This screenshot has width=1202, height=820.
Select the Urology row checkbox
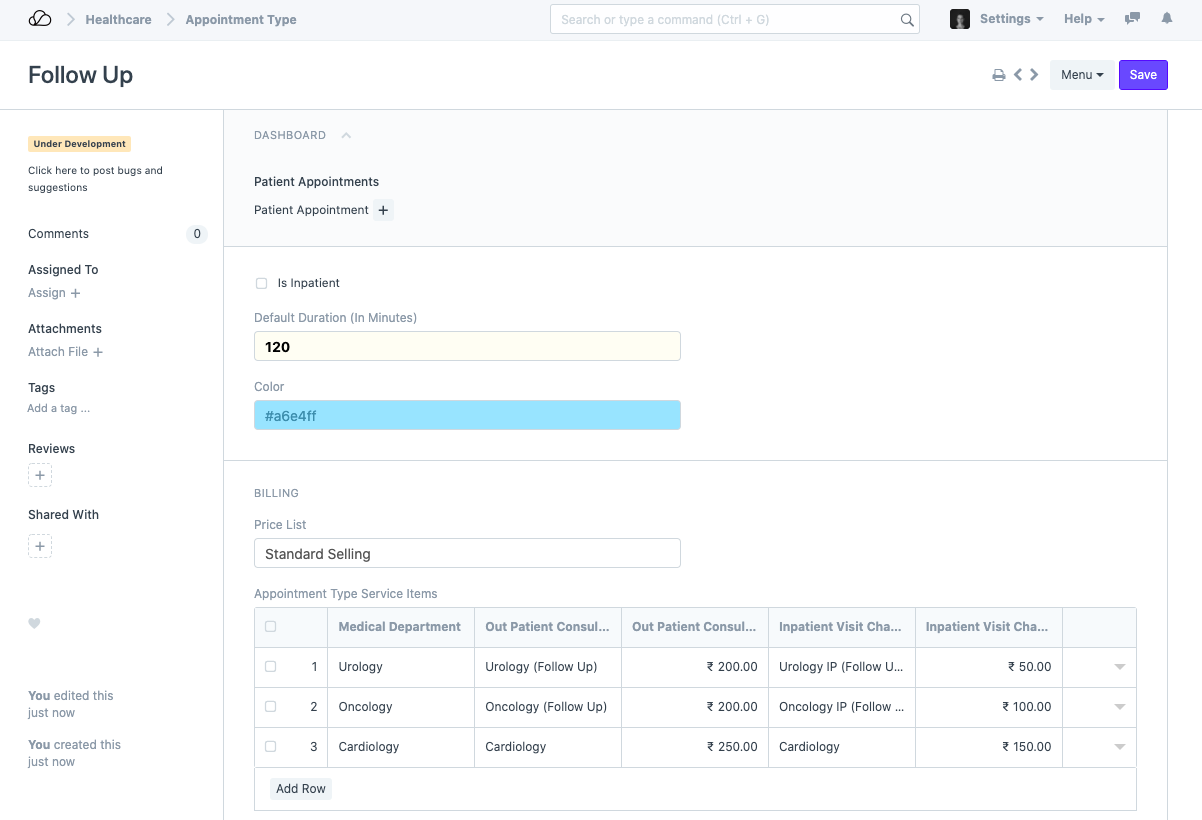pyautogui.click(x=270, y=667)
